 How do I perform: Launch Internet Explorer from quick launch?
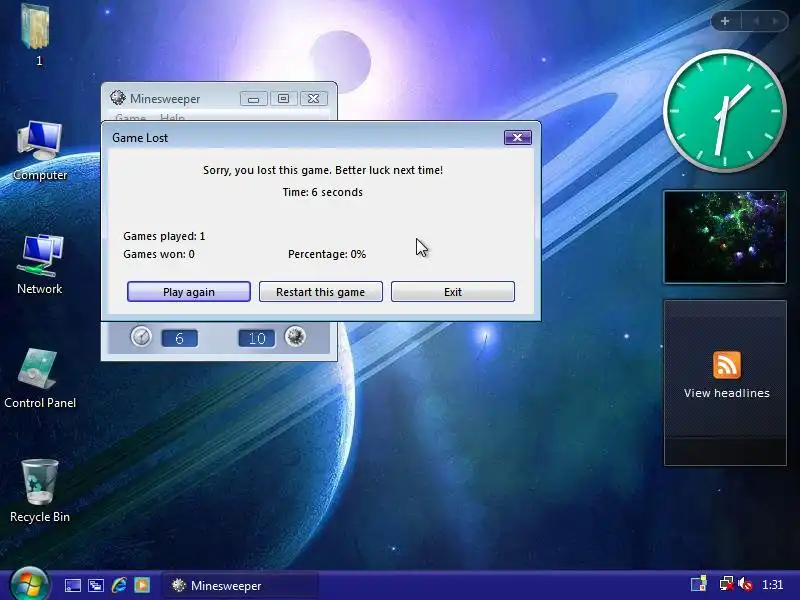(x=119, y=585)
